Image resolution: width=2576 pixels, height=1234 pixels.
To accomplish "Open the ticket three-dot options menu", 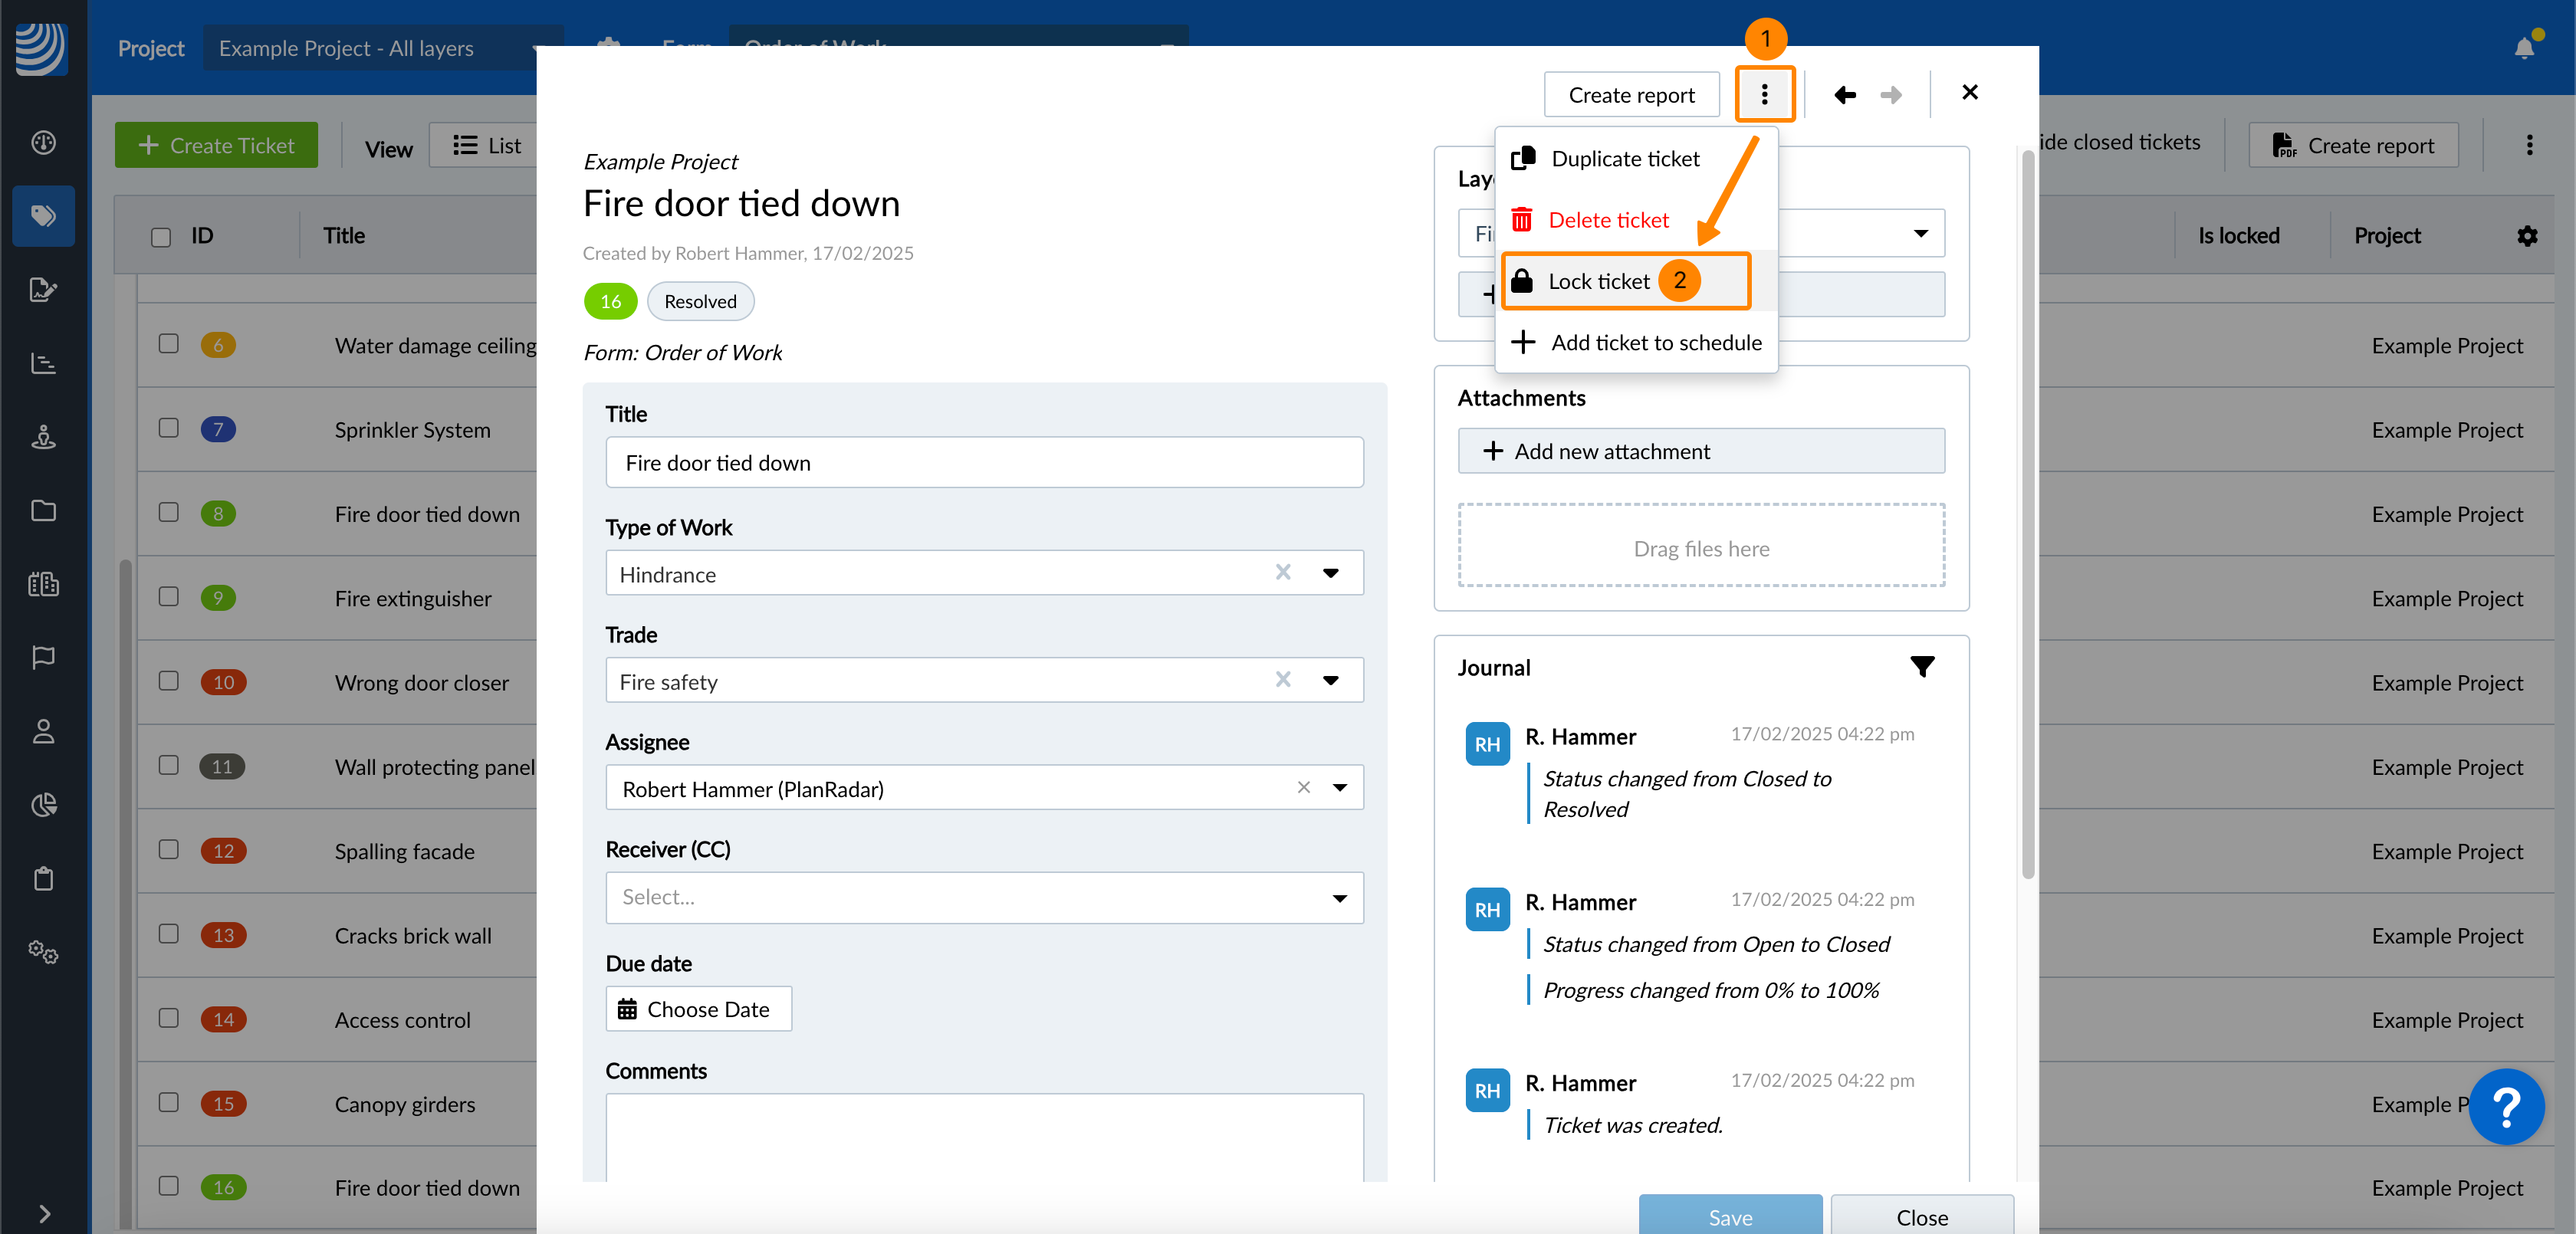I will (x=1764, y=94).
